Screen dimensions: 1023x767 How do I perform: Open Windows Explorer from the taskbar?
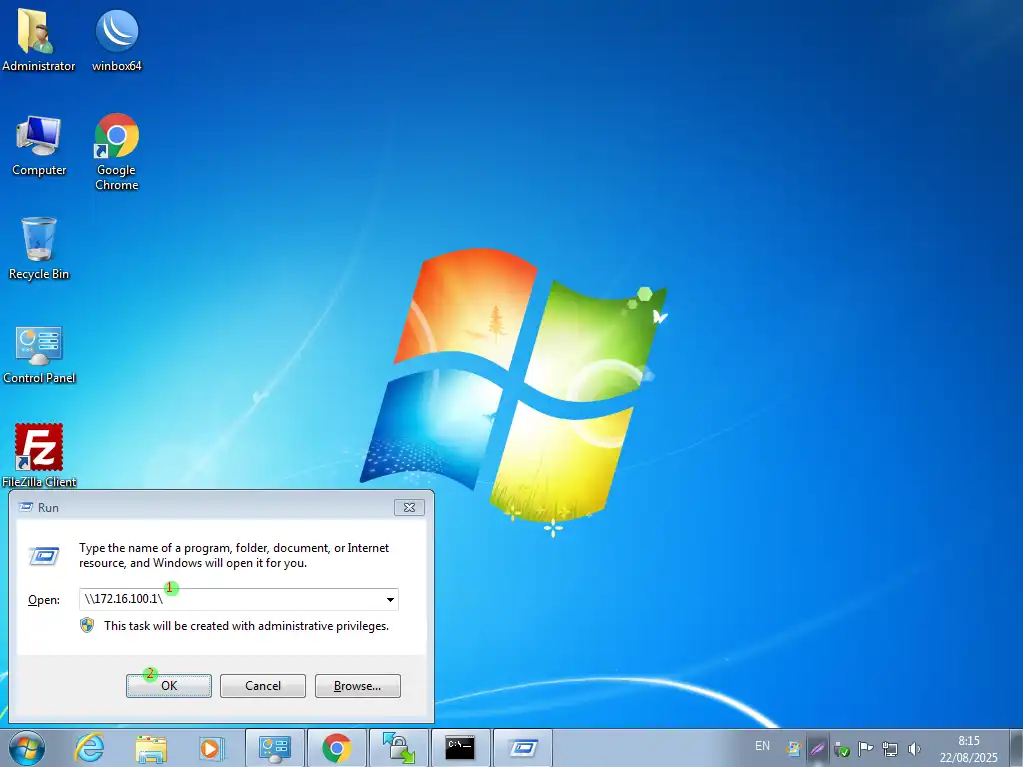151,748
